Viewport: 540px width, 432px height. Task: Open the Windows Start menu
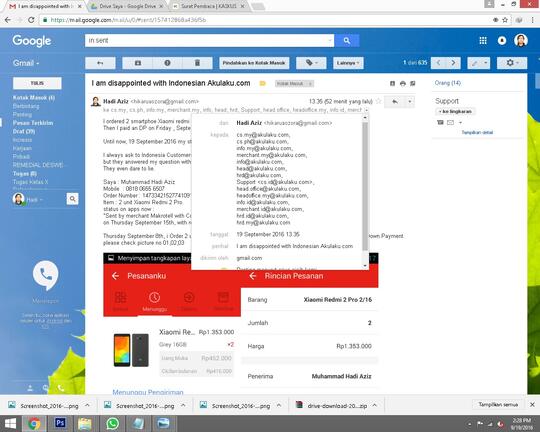coord(10,423)
